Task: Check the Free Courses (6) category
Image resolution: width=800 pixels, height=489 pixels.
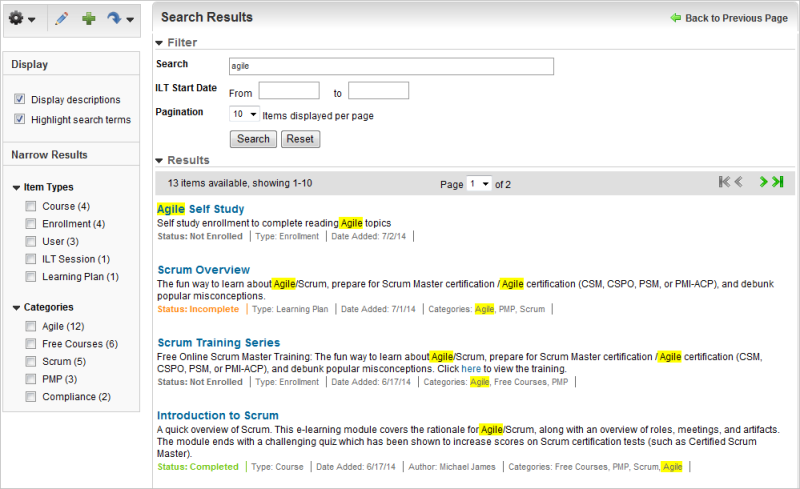Action: (x=31, y=344)
